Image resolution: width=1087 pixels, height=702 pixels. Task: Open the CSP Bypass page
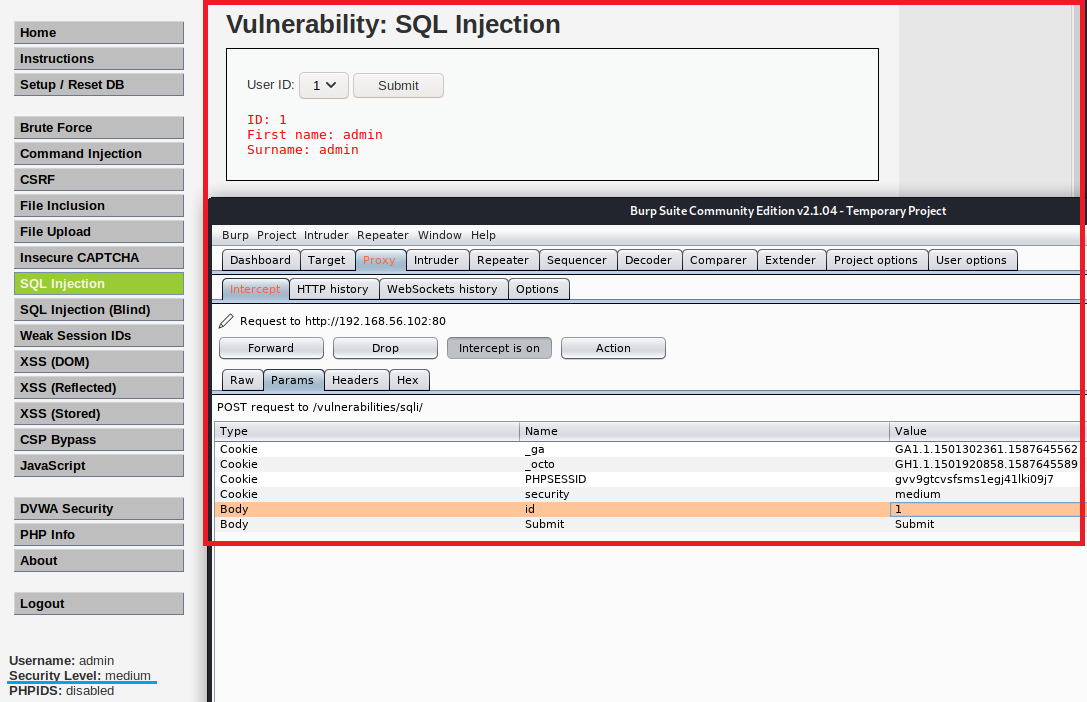[x=98, y=439]
